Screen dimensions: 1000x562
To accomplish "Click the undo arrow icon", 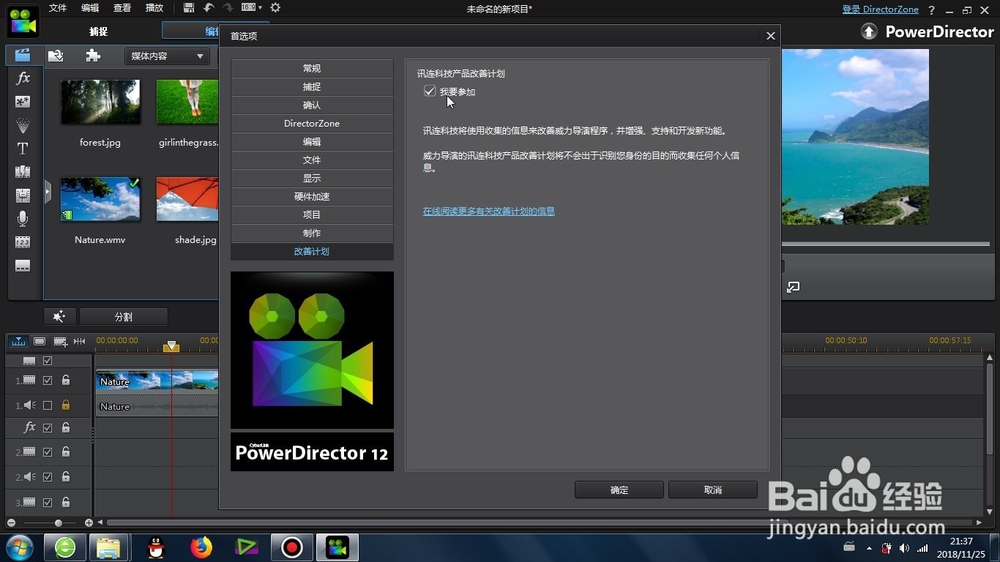I will pyautogui.click(x=209, y=8).
